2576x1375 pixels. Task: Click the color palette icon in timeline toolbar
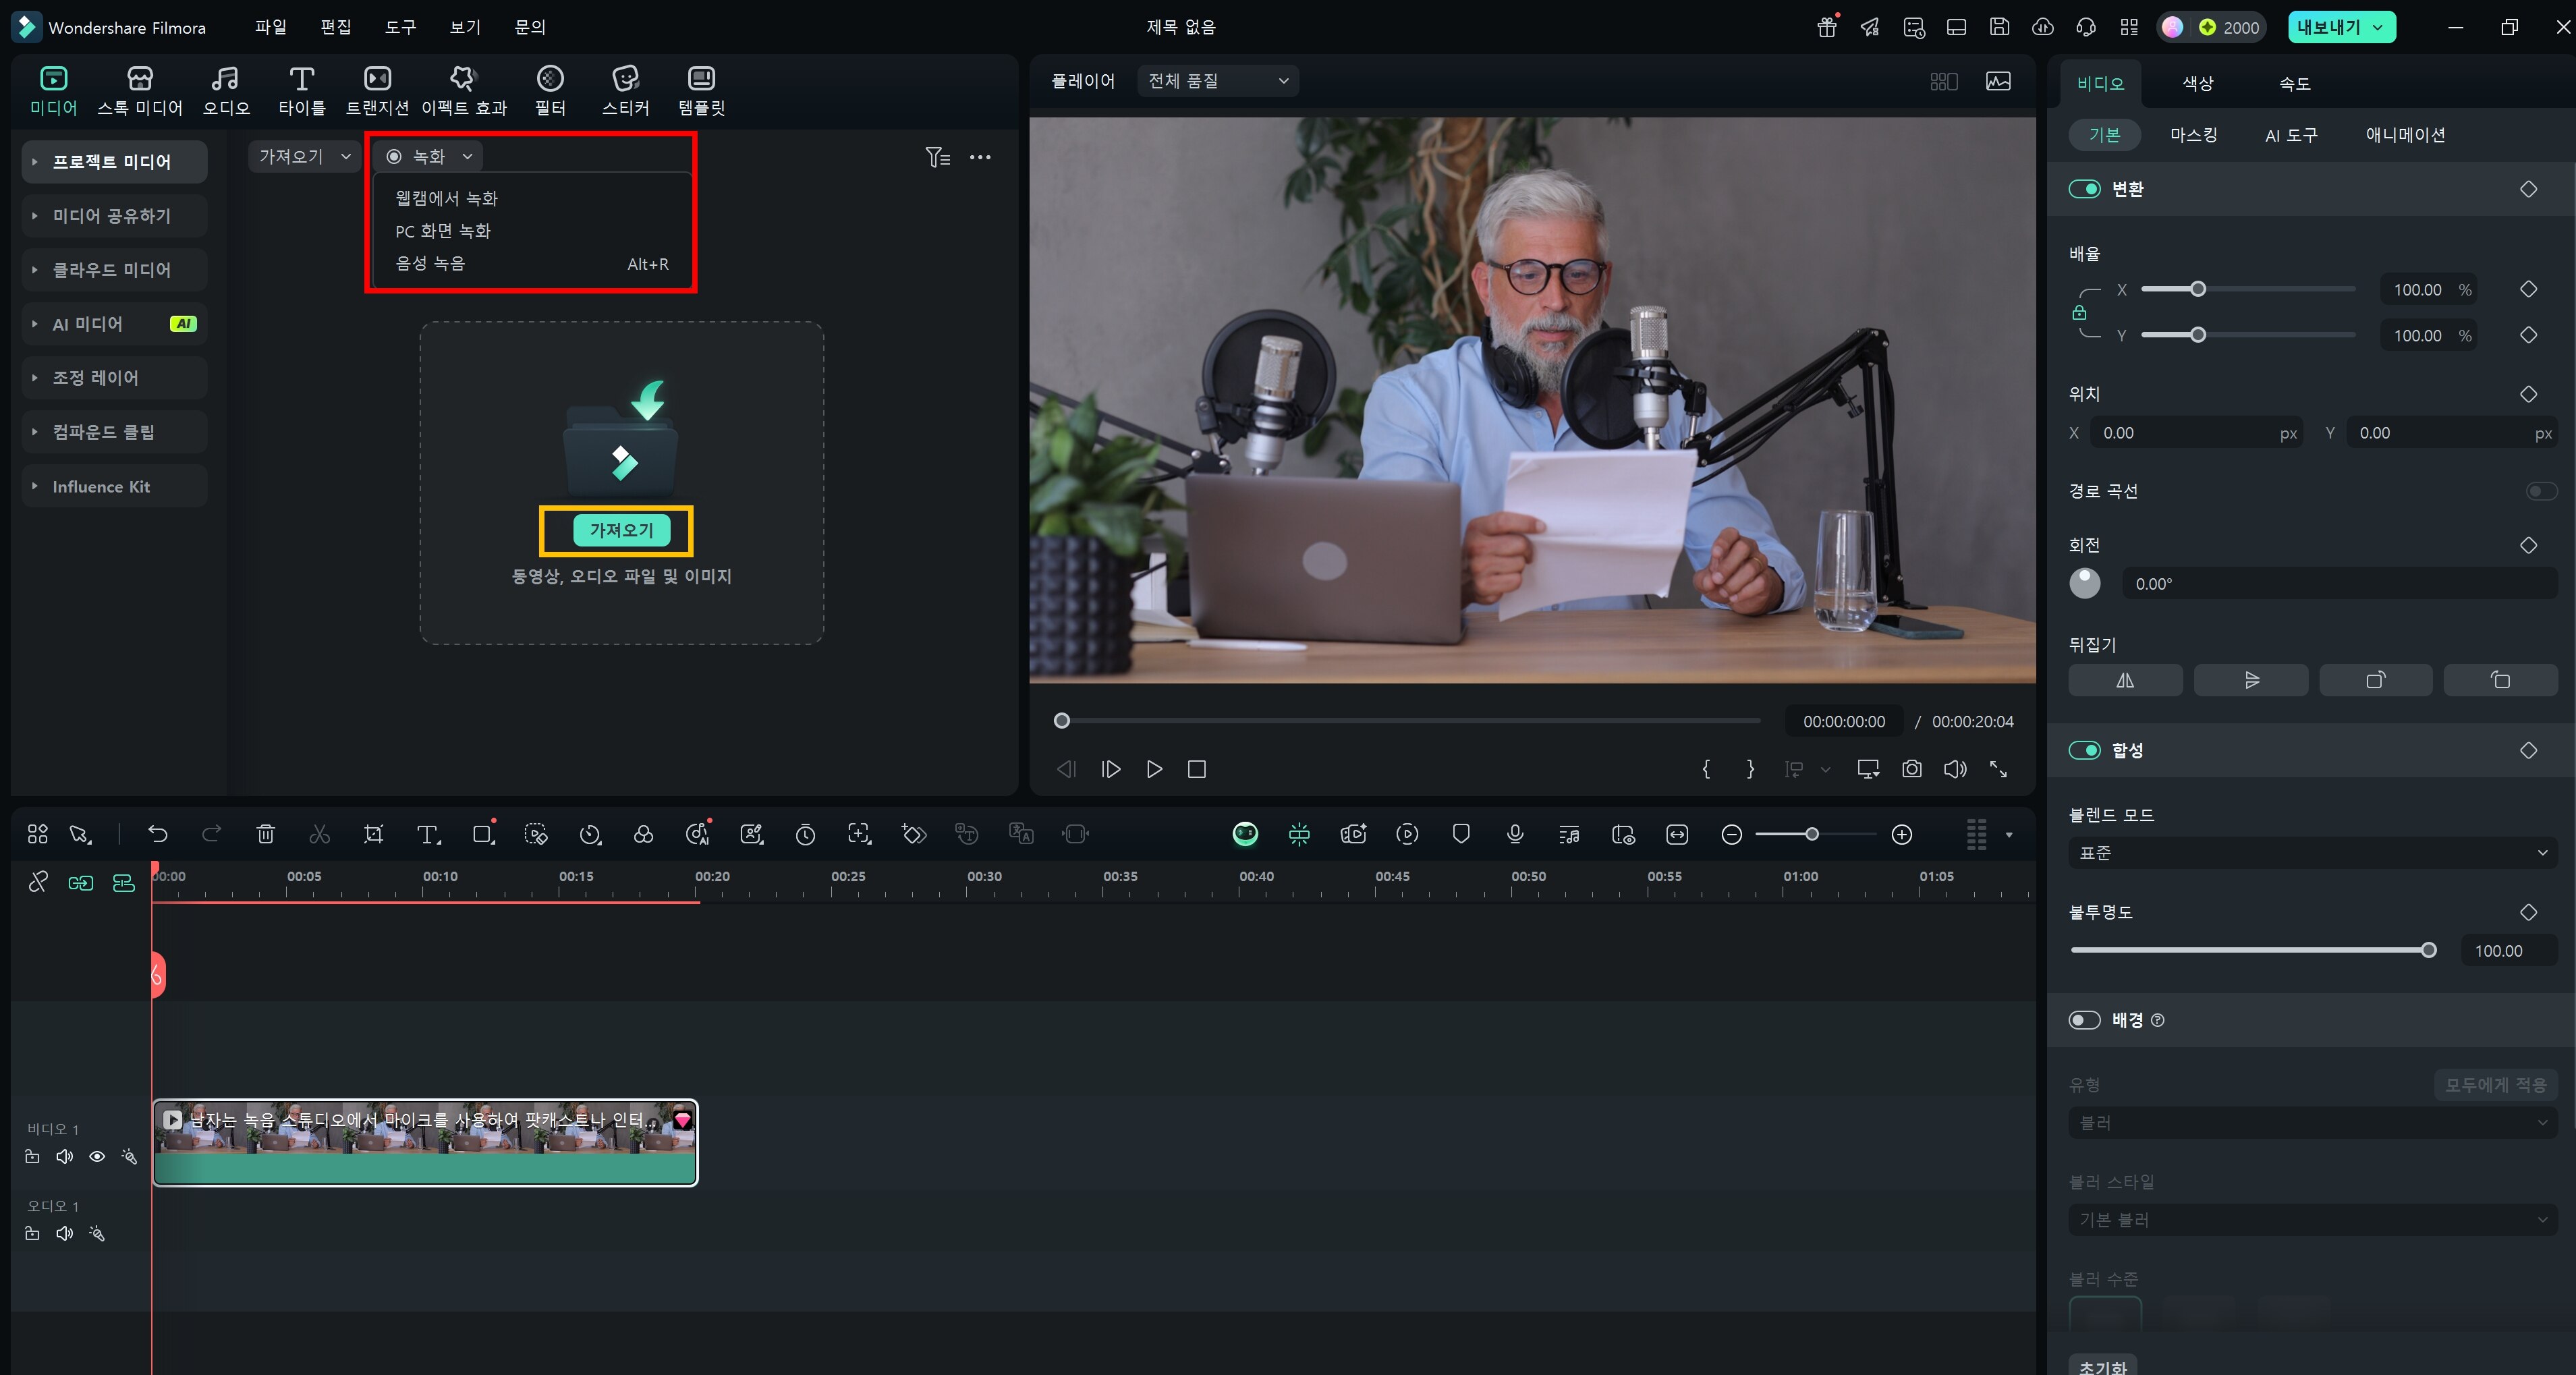644,834
